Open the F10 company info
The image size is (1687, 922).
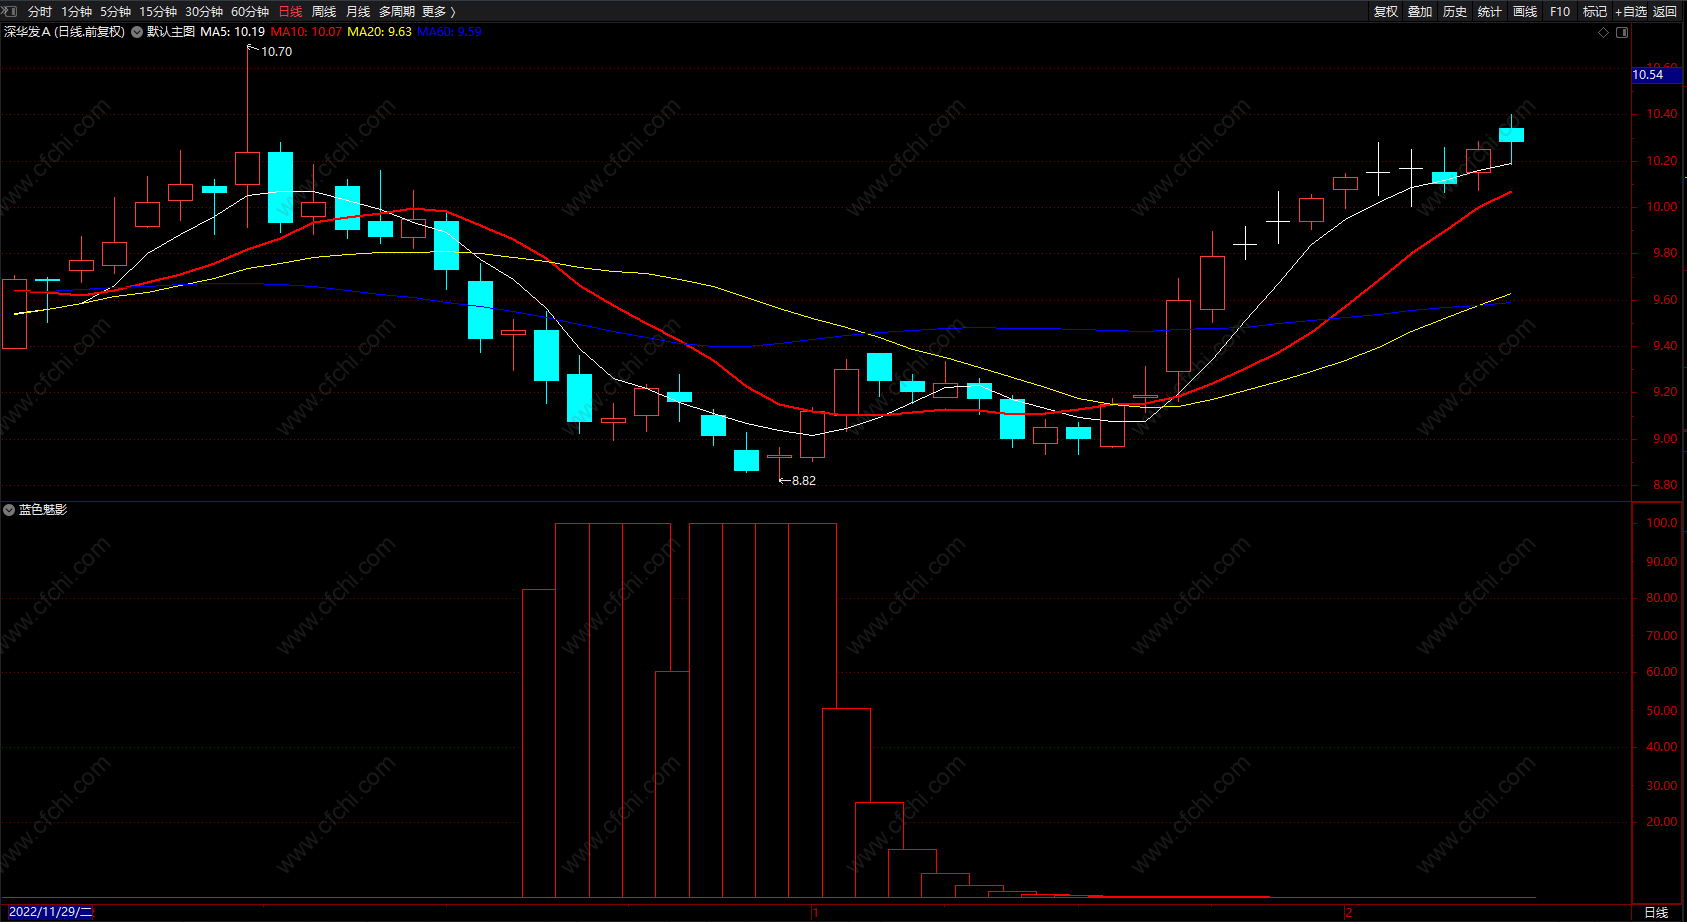pos(1560,11)
